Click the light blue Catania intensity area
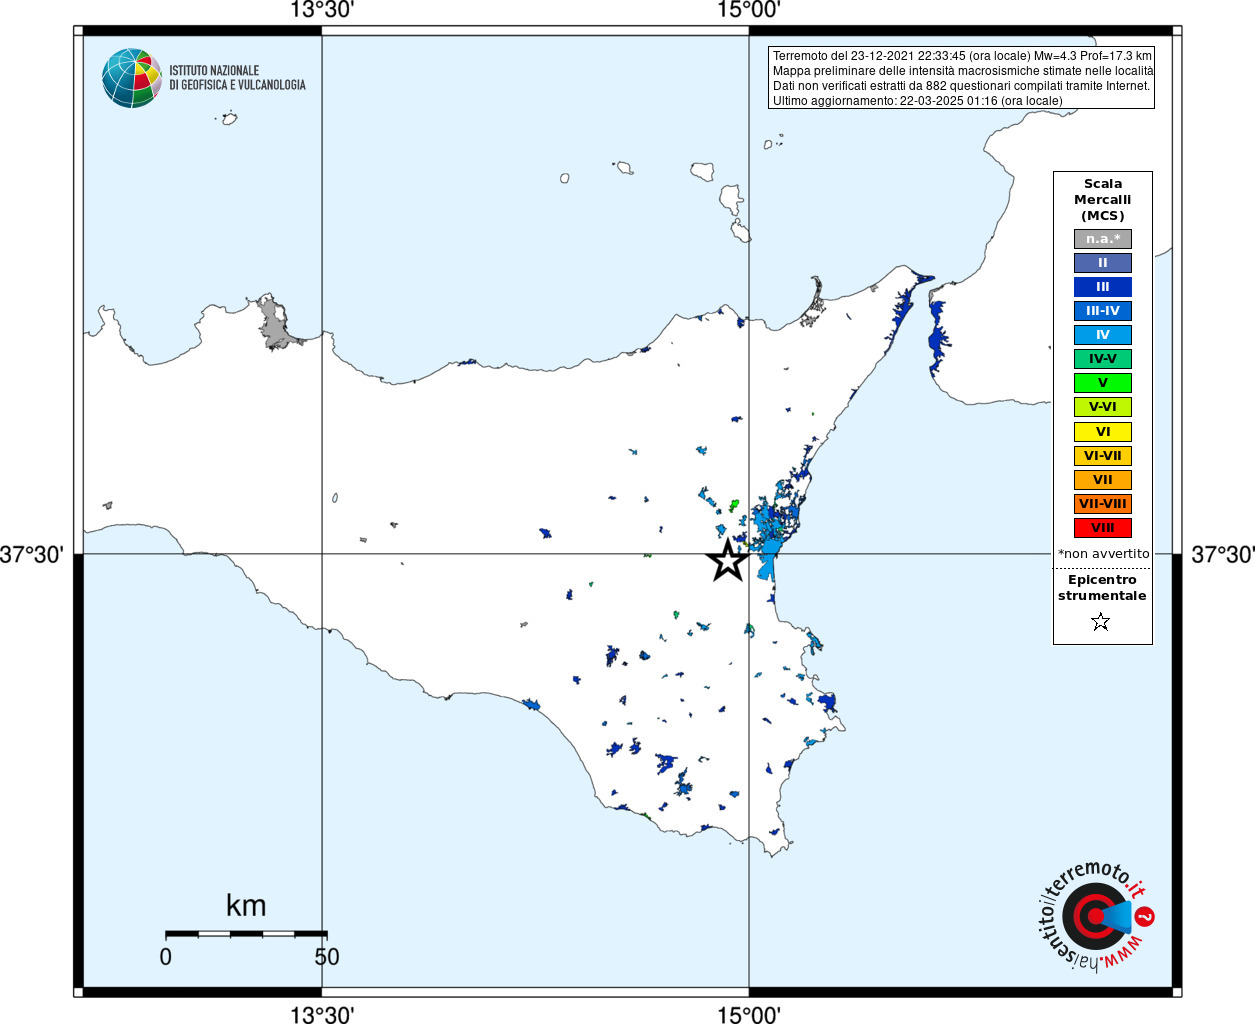Image resolution: width=1255 pixels, height=1024 pixels. pos(770,540)
